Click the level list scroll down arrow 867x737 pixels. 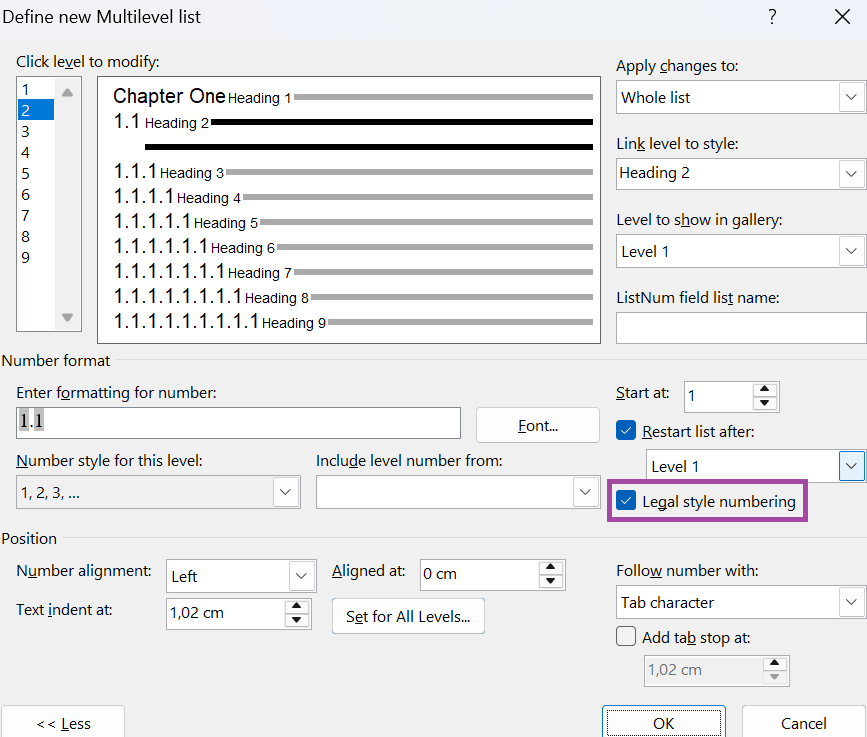pyautogui.click(x=67, y=317)
